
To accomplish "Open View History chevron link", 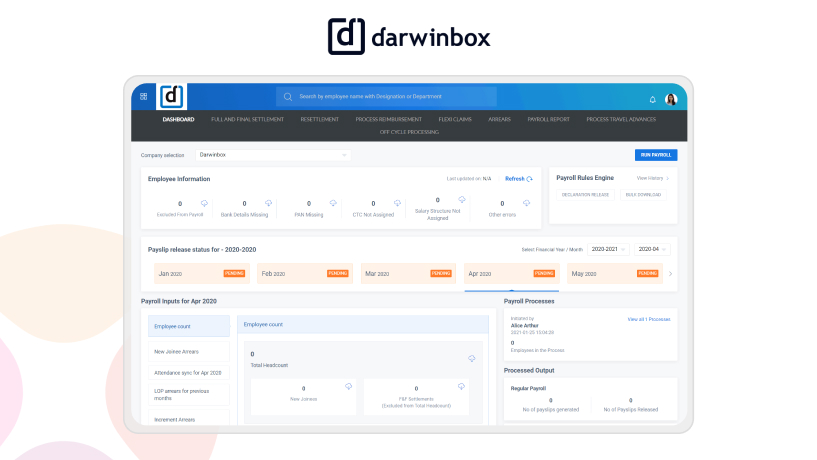I will pos(653,178).
